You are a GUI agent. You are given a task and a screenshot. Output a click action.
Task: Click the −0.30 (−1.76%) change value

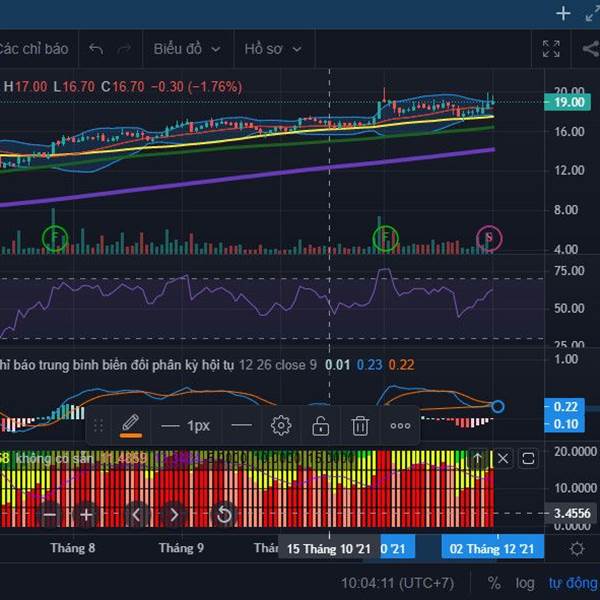pos(197,86)
